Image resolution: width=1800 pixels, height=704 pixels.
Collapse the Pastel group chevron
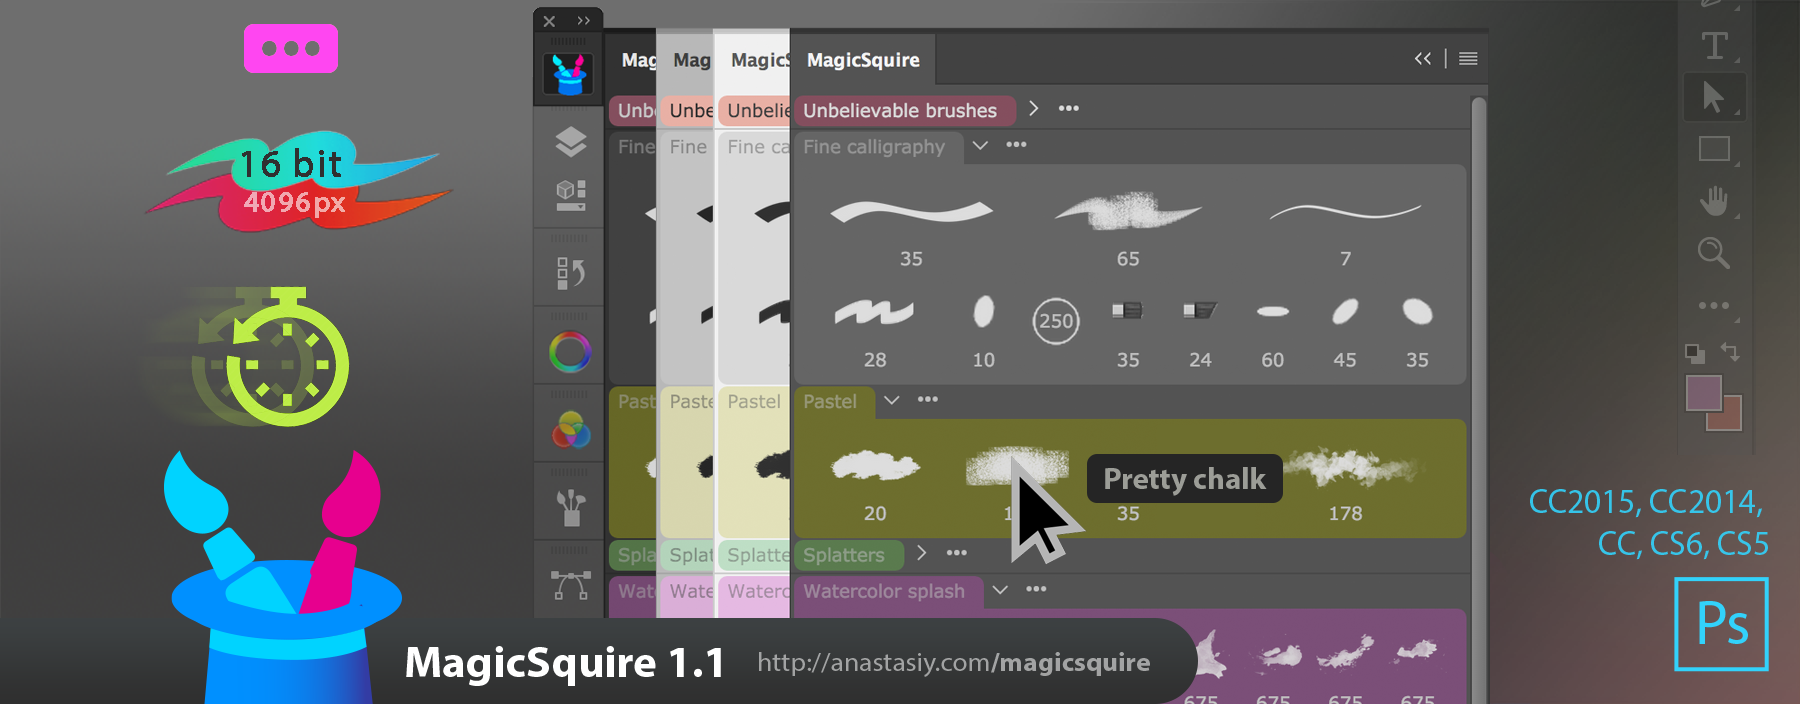click(892, 400)
